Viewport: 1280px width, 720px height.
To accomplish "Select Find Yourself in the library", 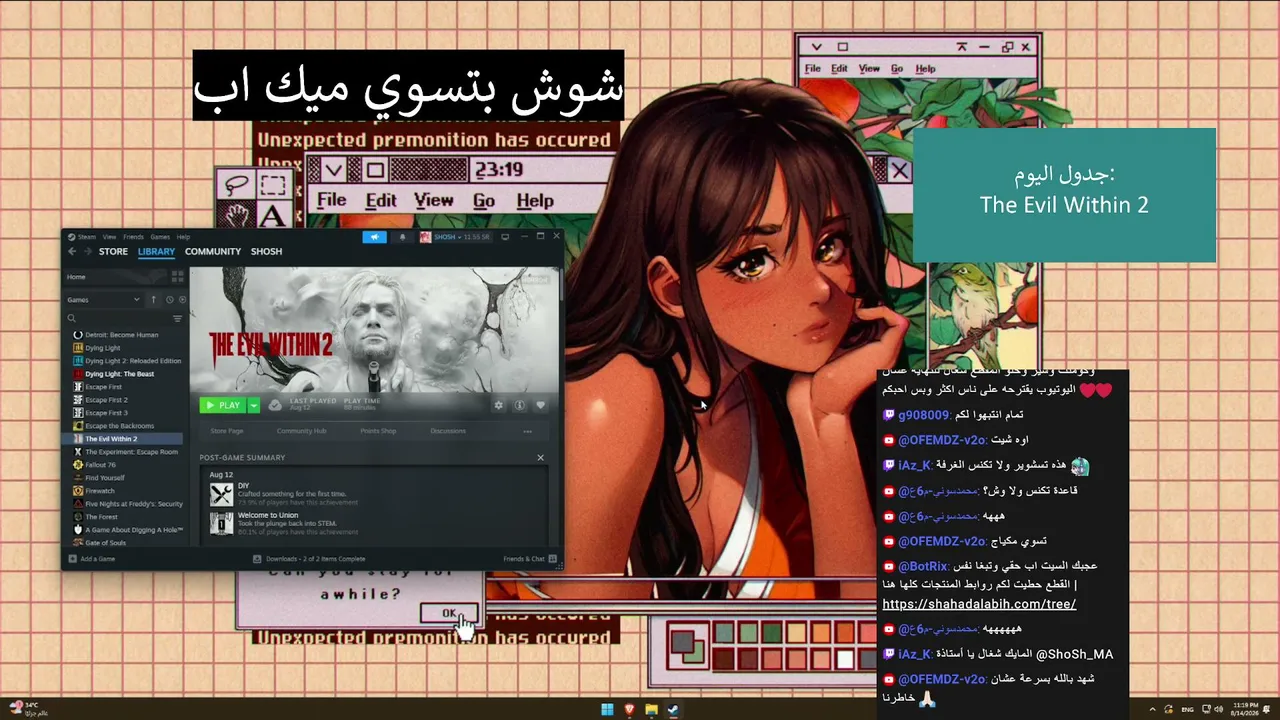I will tap(98, 478).
